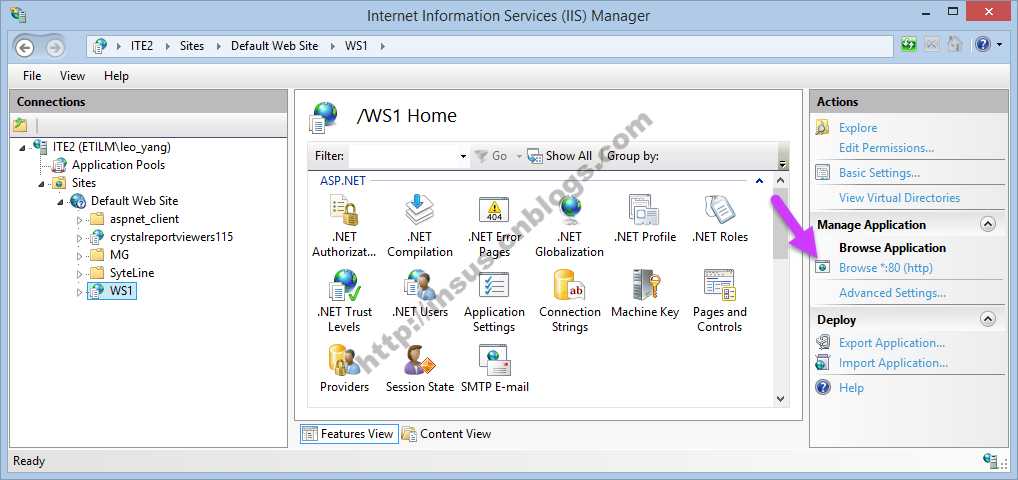
Task: Open the View menu
Action: point(72,76)
